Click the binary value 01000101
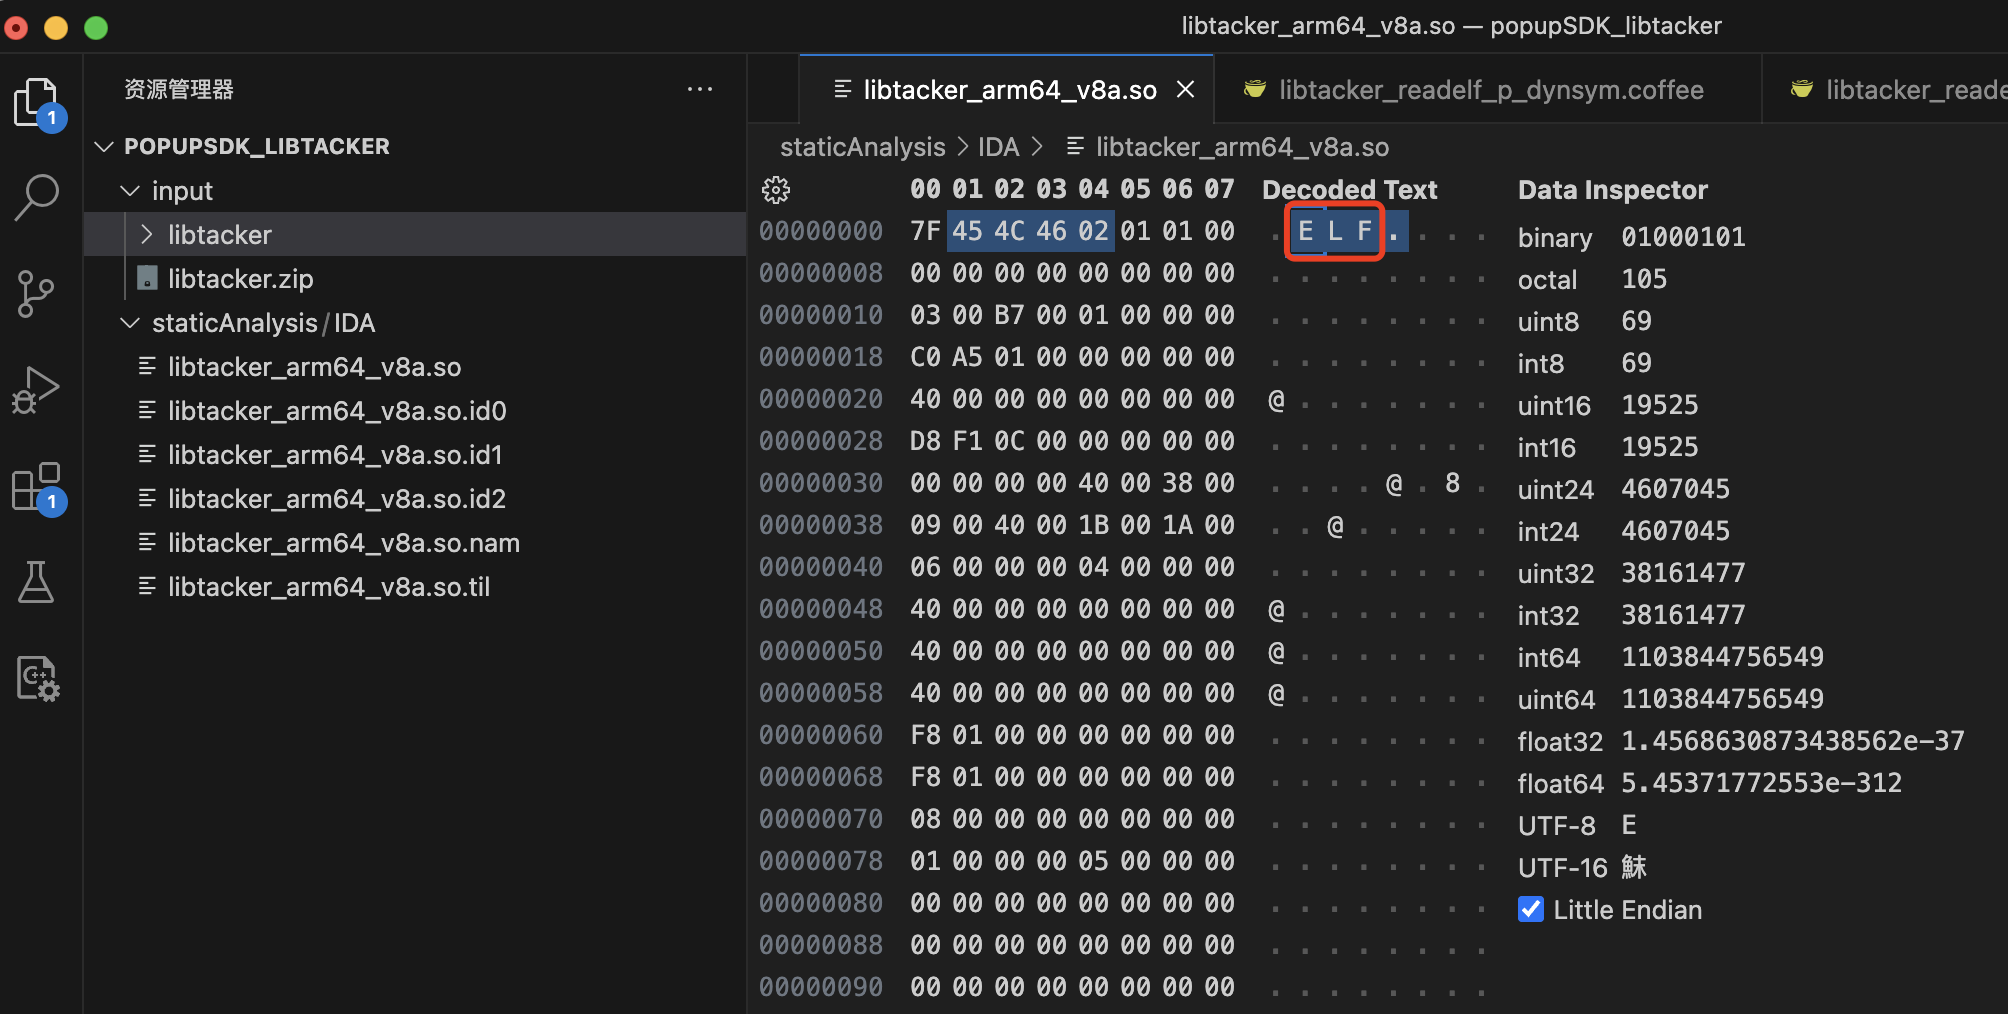 (1683, 237)
